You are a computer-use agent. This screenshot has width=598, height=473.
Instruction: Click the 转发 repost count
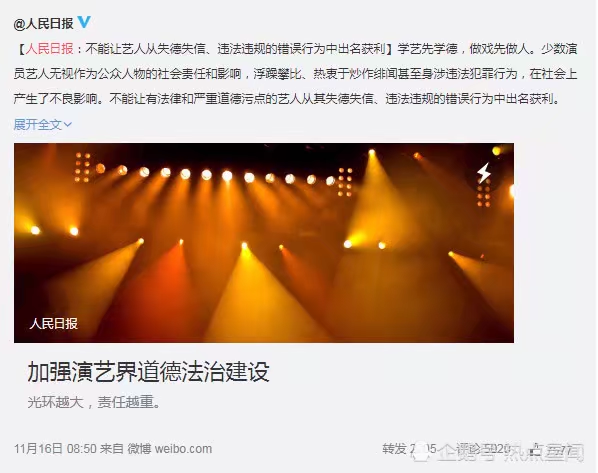pos(410,449)
